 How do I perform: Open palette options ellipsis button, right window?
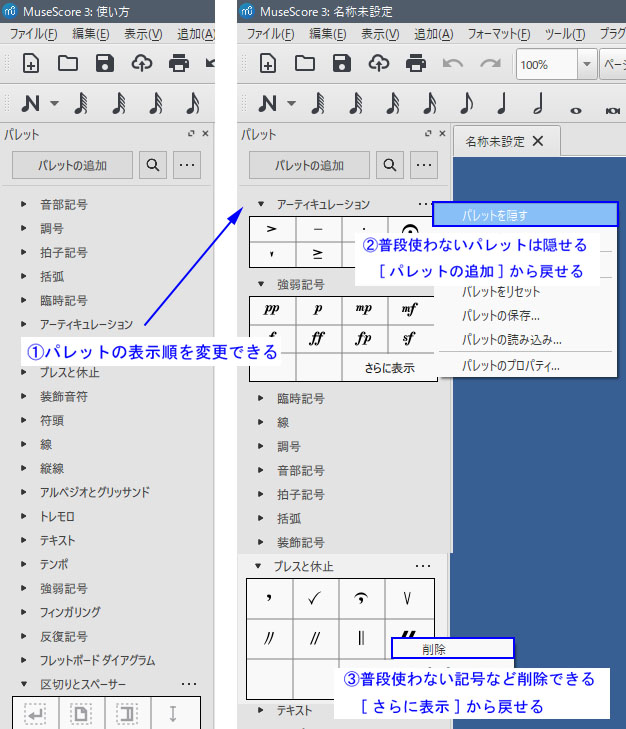coord(424,165)
